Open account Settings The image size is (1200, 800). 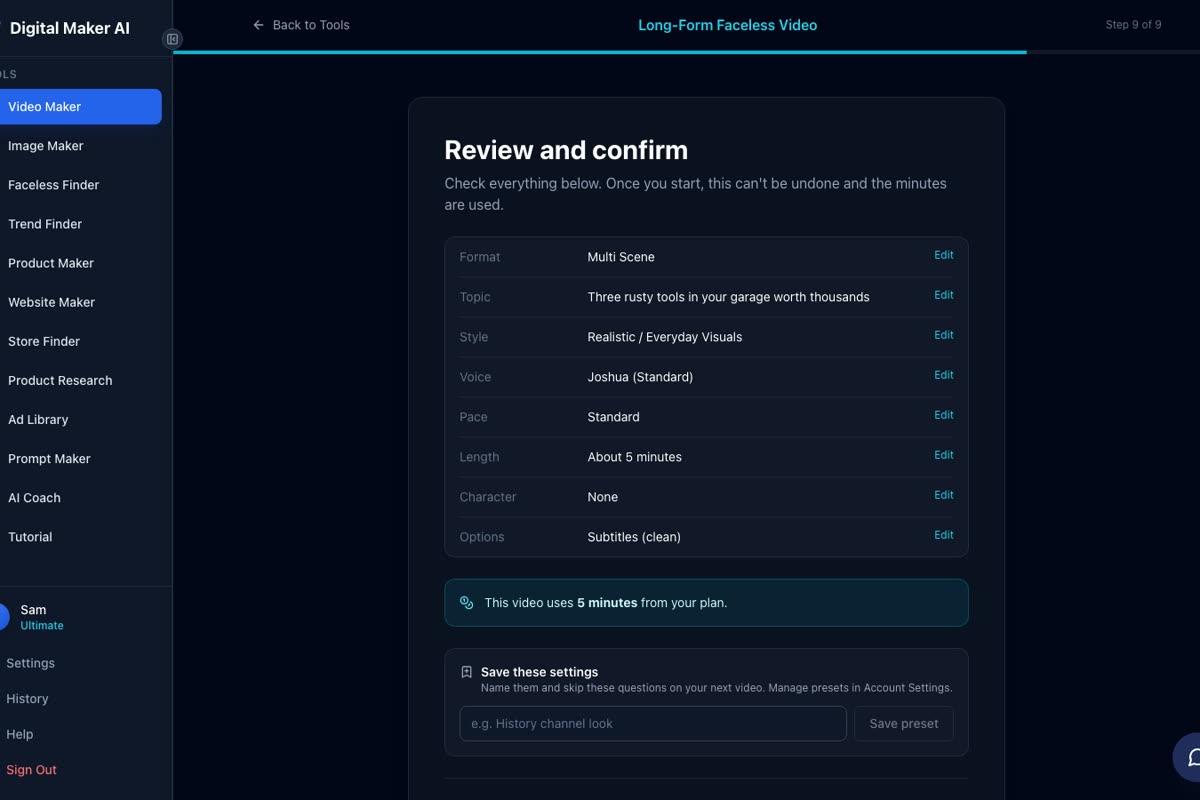click(x=30, y=663)
